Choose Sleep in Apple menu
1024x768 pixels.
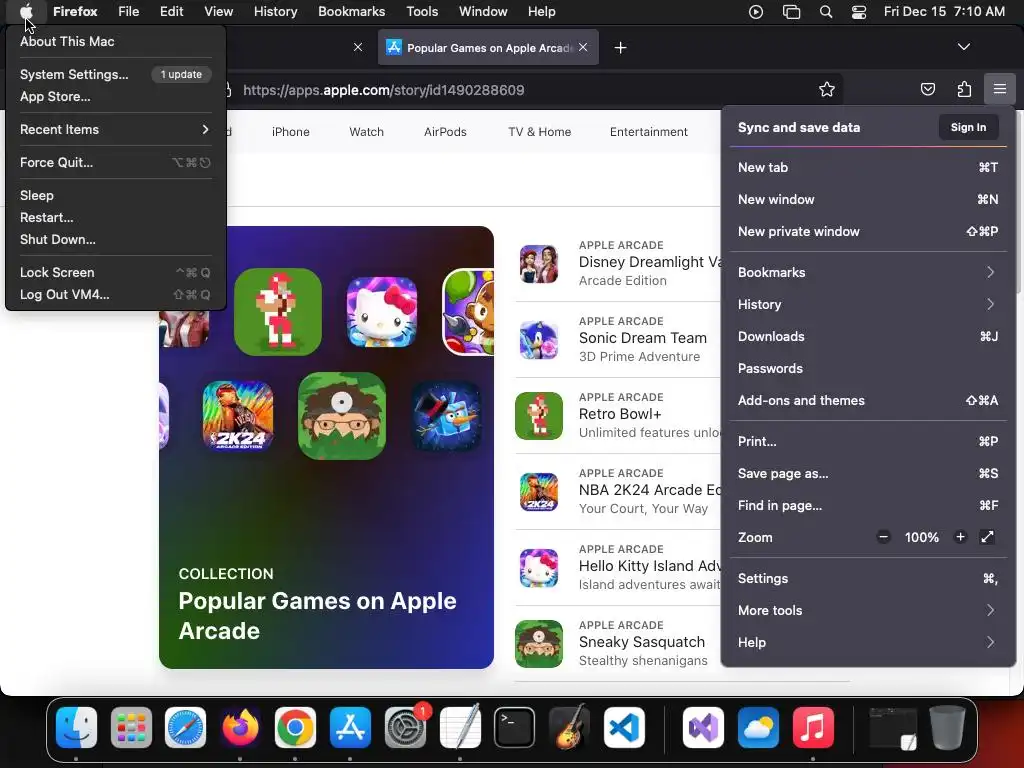click(116, 195)
